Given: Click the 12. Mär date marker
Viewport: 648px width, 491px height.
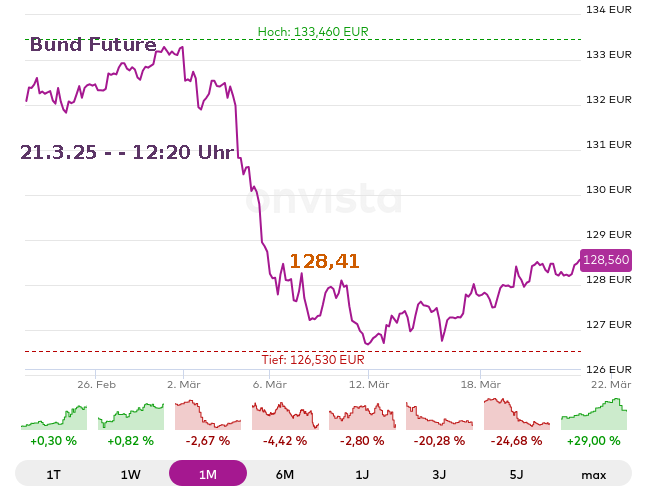Looking at the screenshot, I should click(368, 384).
